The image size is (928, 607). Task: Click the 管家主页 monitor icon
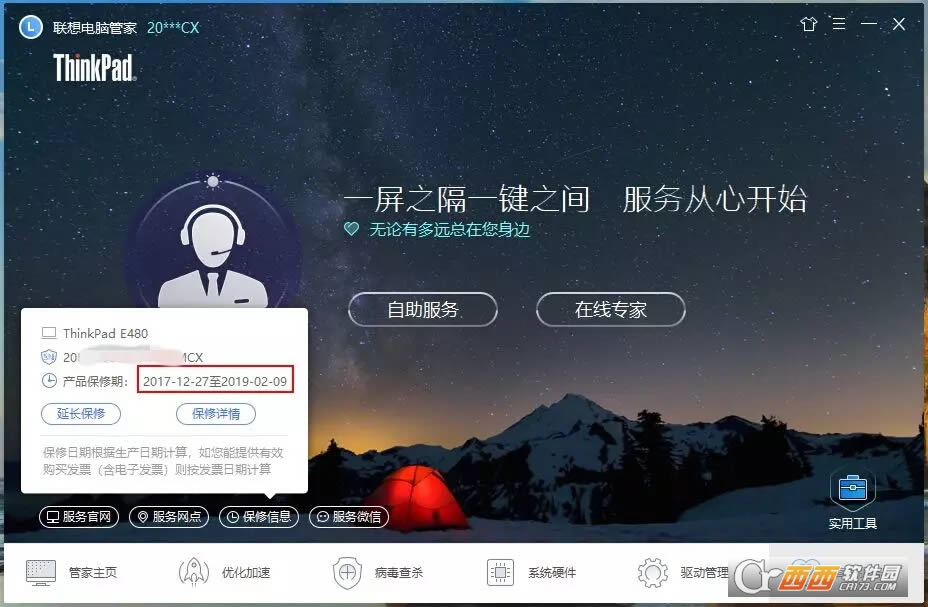[41, 572]
